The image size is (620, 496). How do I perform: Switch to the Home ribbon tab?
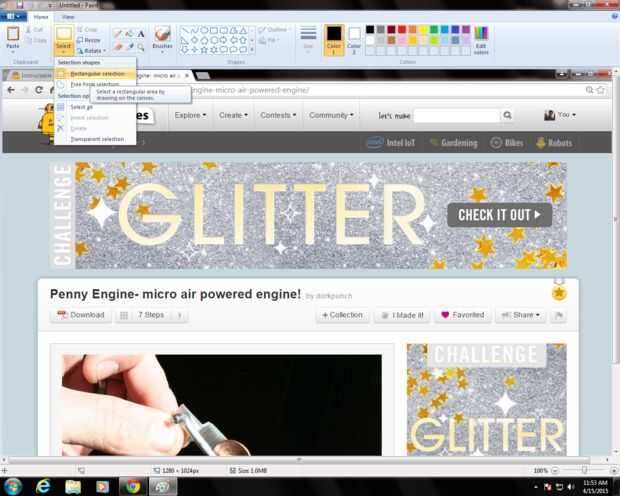coord(41,17)
